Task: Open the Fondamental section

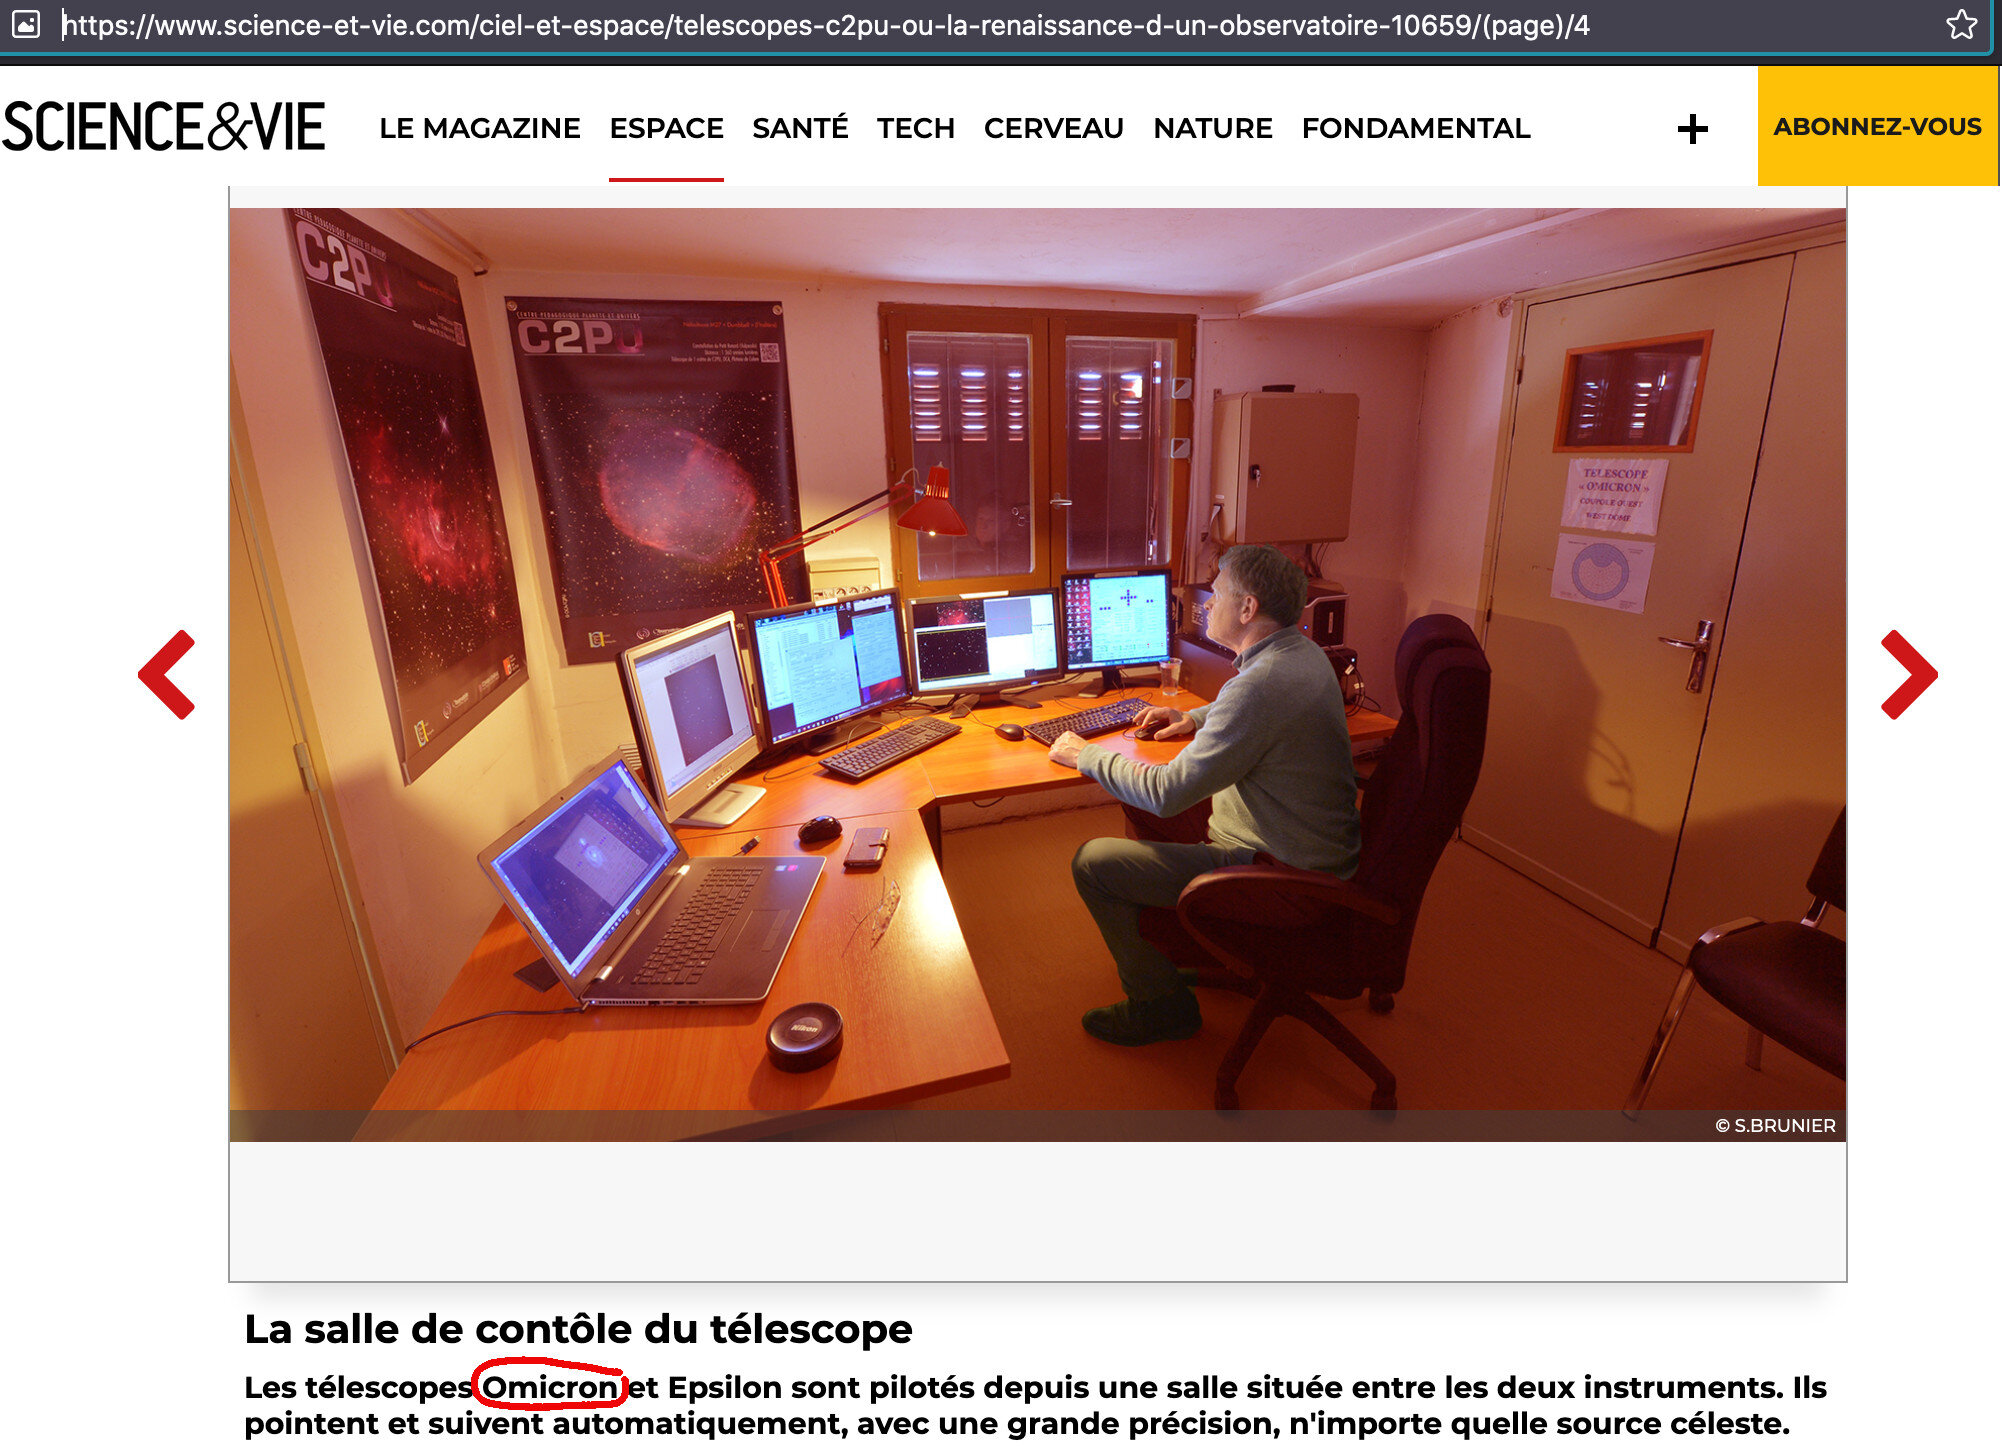Action: pos(1415,128)
